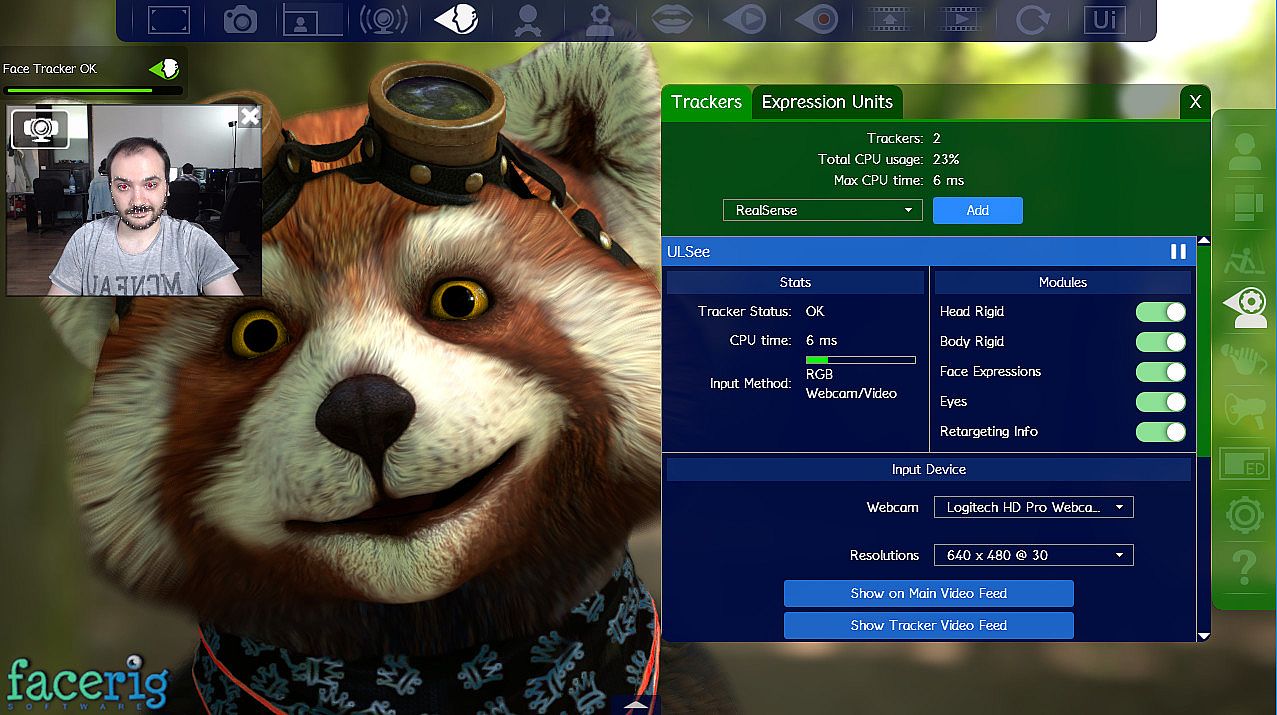Click the film export upload icon

coord(888,19)
